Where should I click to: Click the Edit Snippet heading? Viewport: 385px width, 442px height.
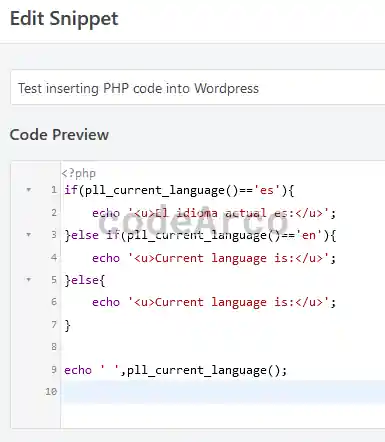tap(64, 19)
